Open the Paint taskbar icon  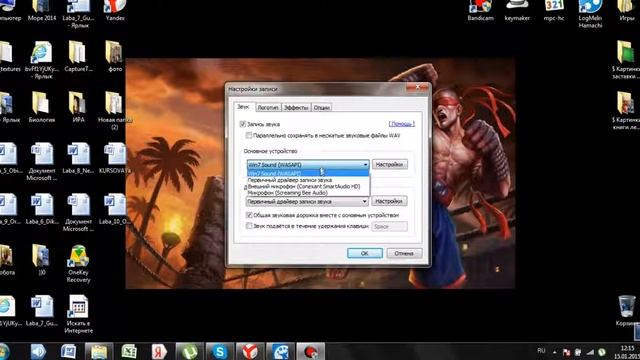click(x=280, y=351)
